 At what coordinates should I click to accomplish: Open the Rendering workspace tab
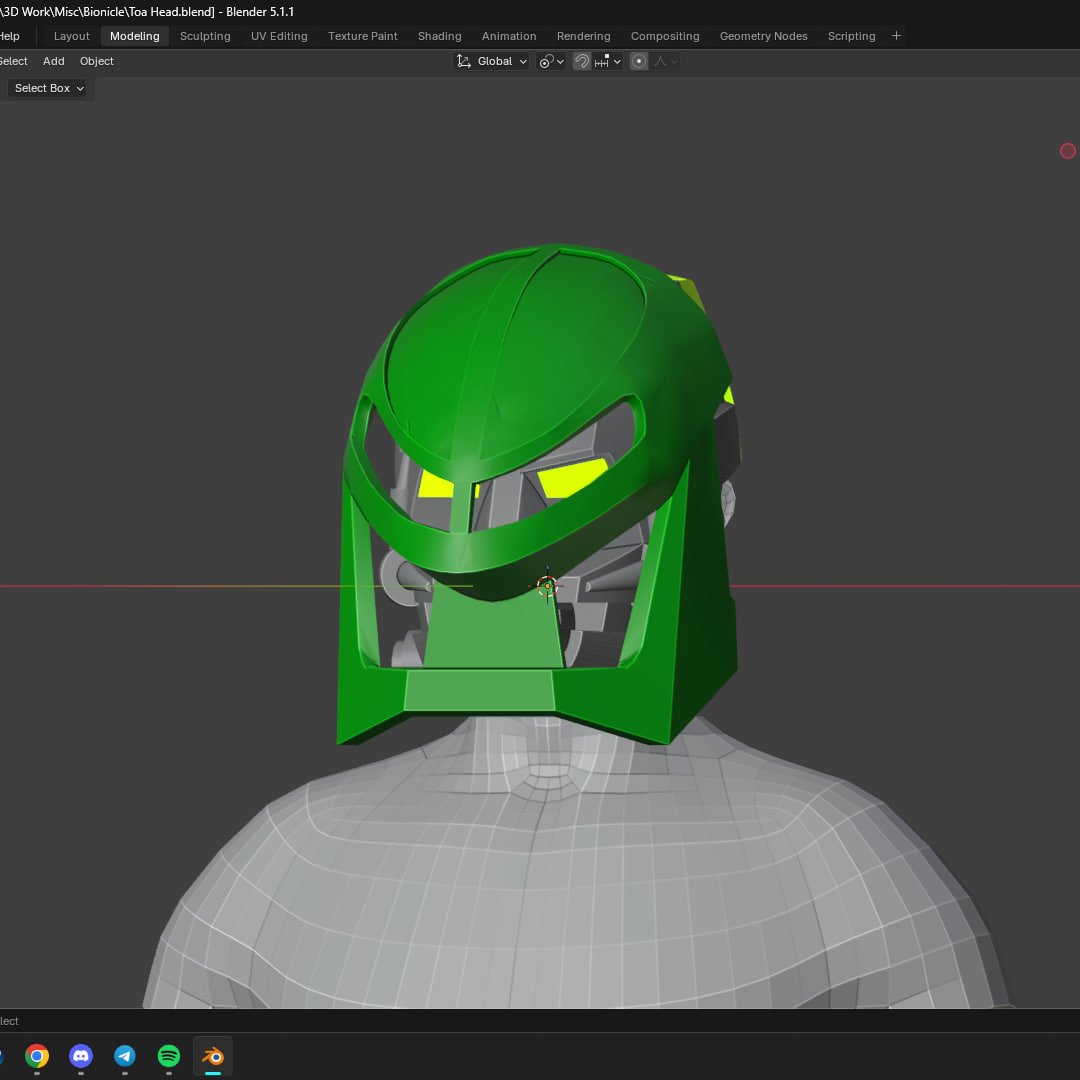point(583,36)
